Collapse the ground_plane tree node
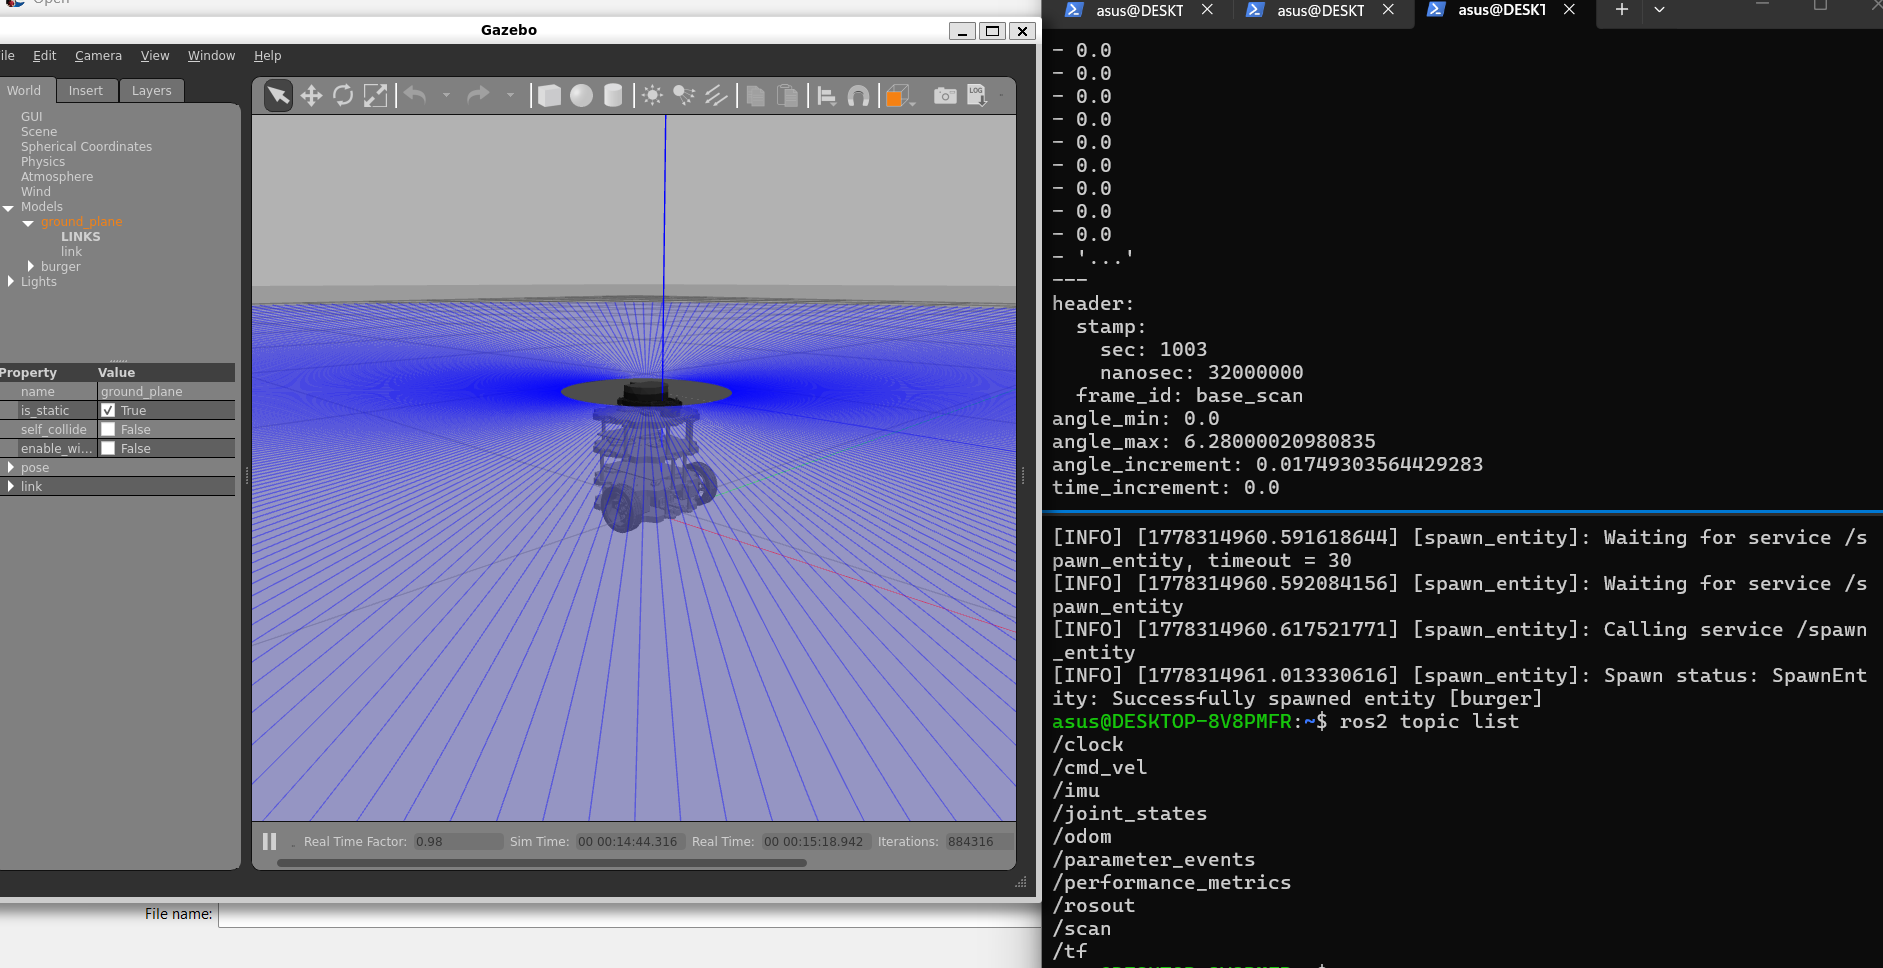 (x=28, y=223)
